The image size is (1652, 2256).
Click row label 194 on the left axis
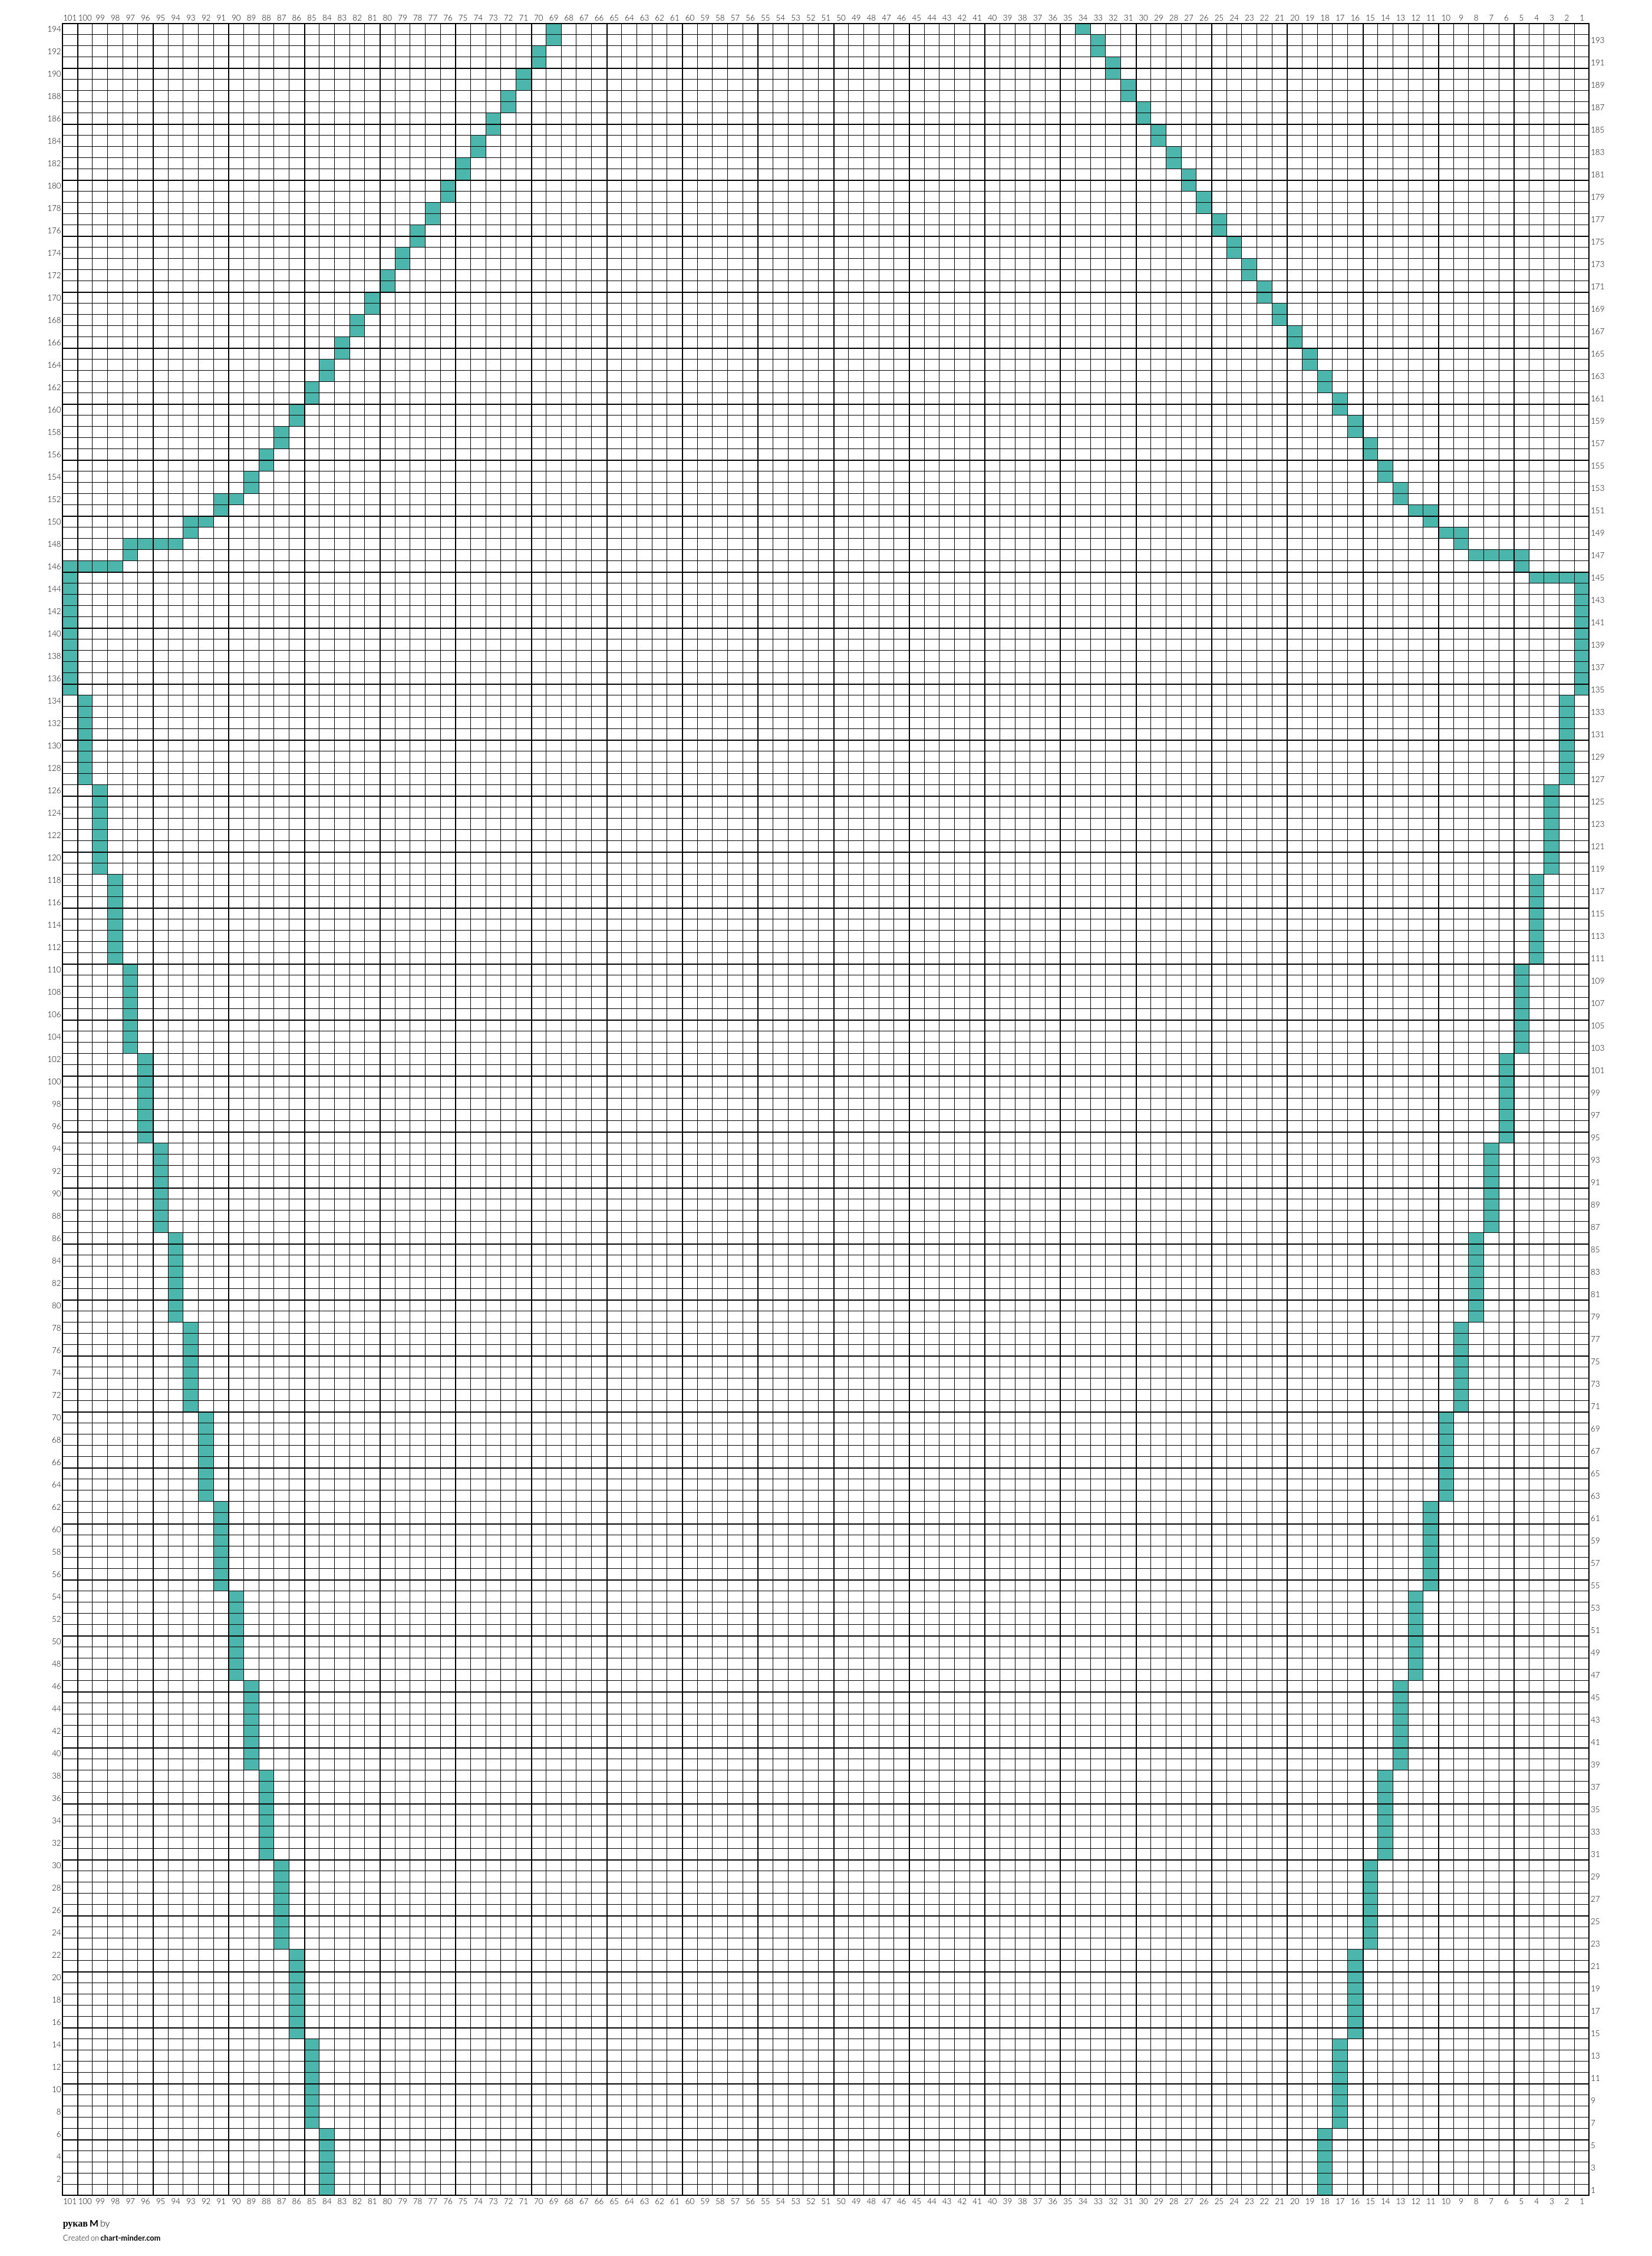[x=55, y=29]
